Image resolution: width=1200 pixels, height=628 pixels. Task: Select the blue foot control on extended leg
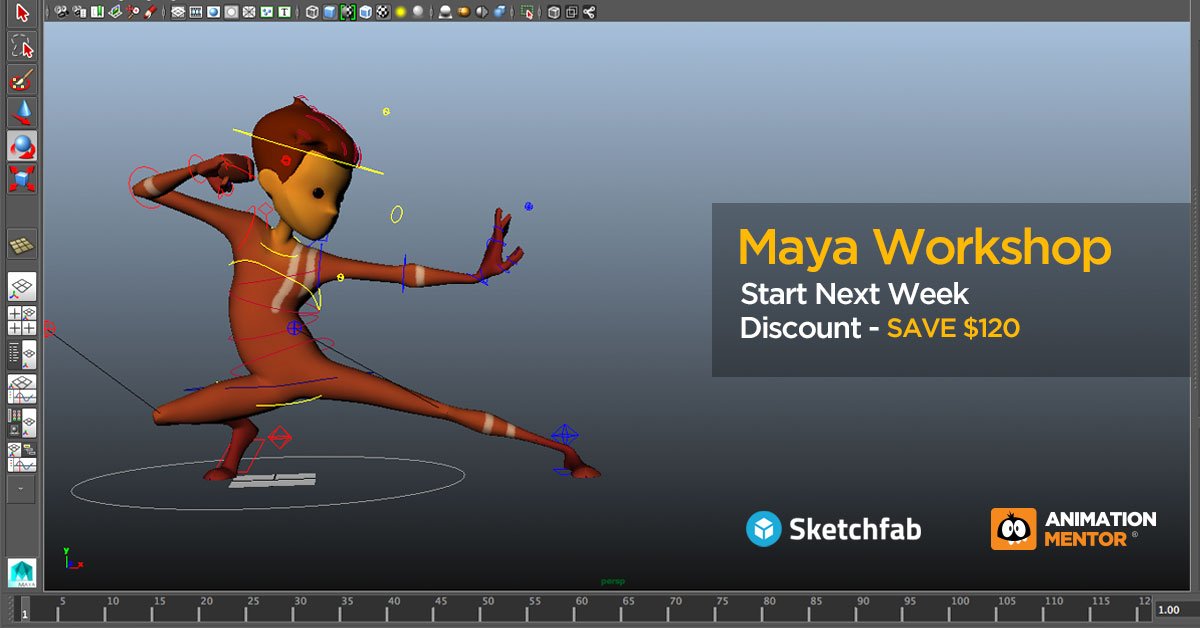pyautogui.click(x=565, y=436)
